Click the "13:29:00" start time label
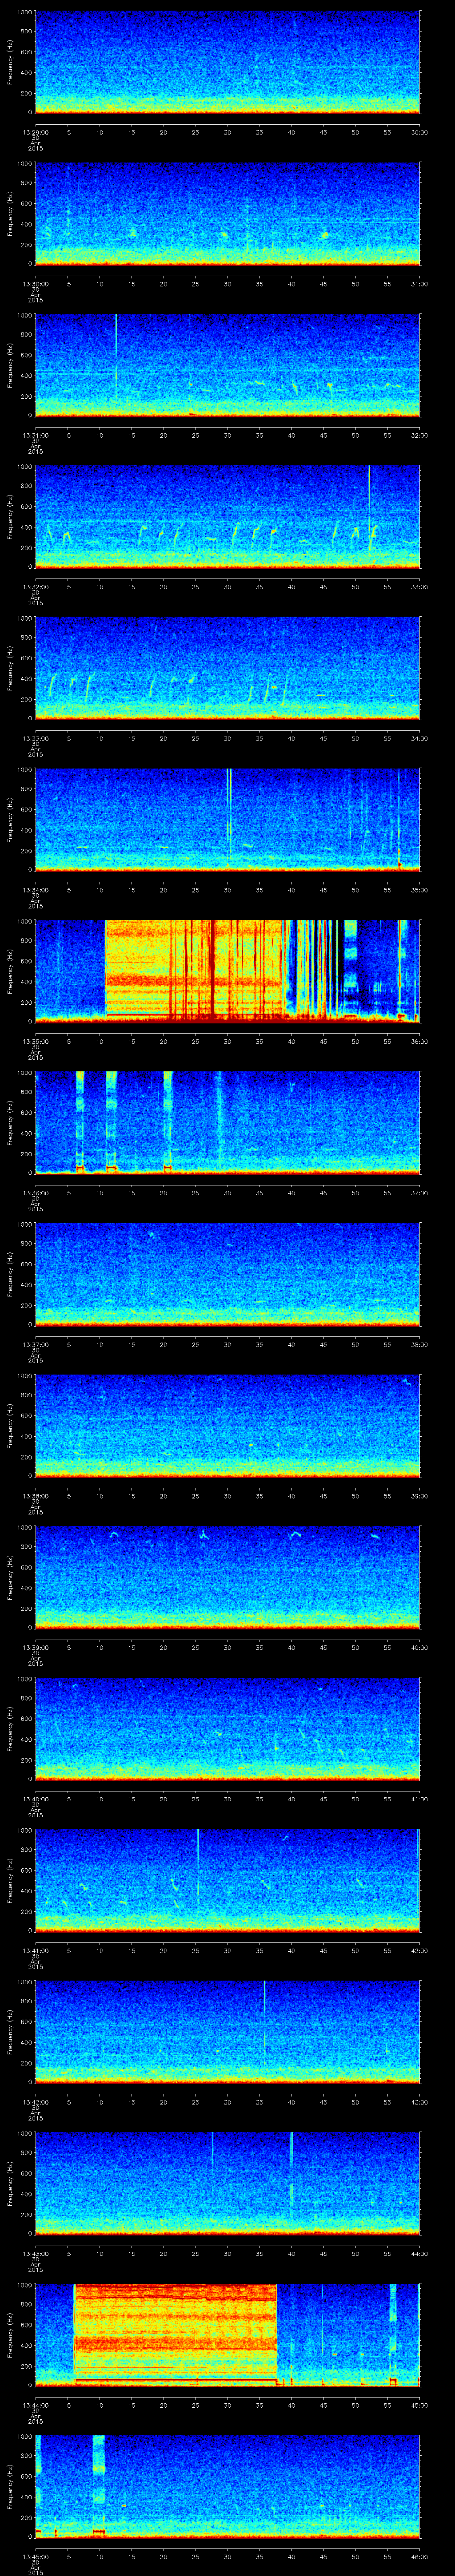This screenshot has width=455, height=2576. [x=35, y=131]
